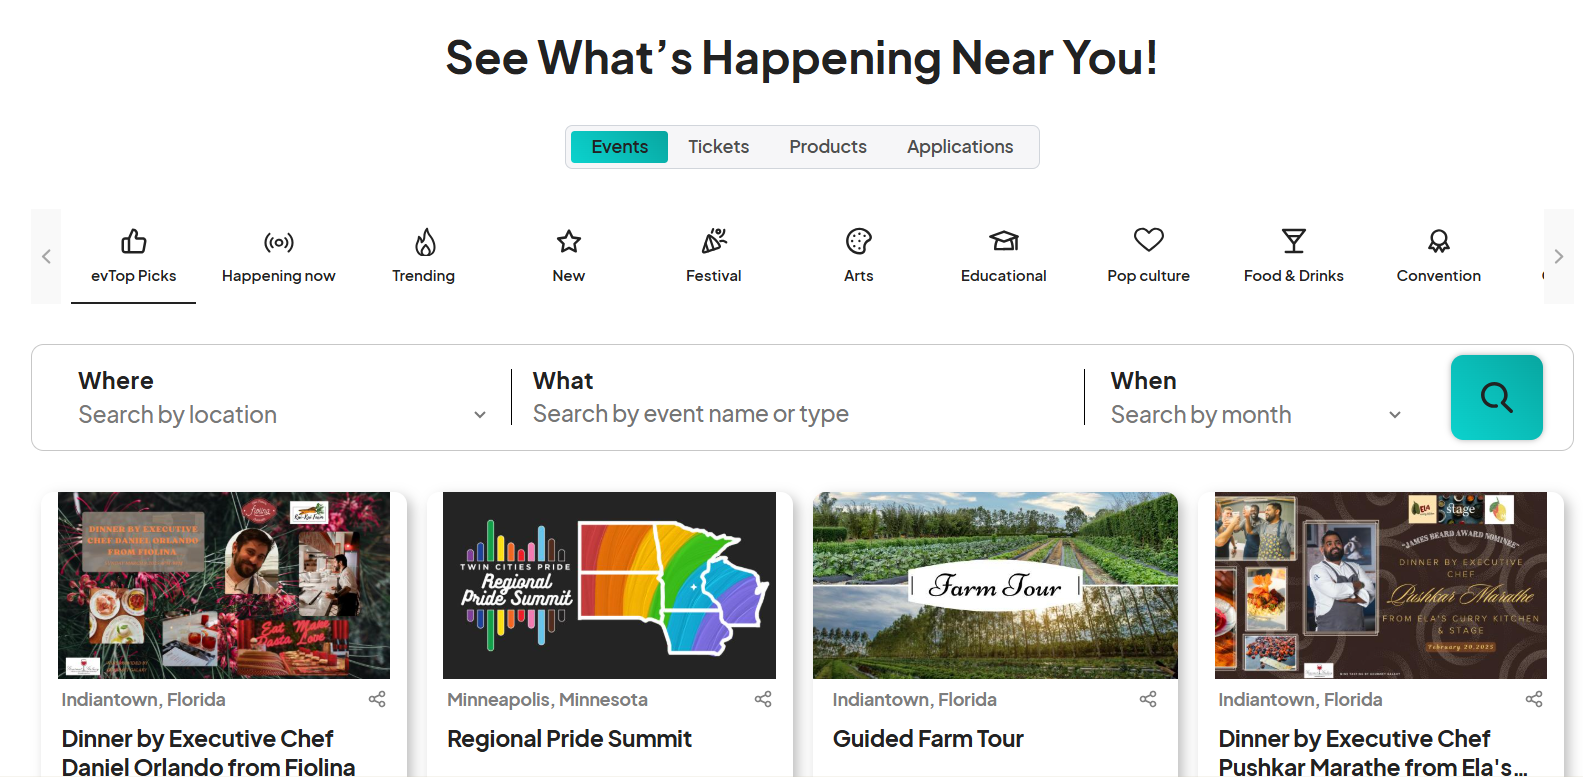Choose the Pop culture heart category
Viewport: 1583px width, 777px height.
tap(1148, 256)
